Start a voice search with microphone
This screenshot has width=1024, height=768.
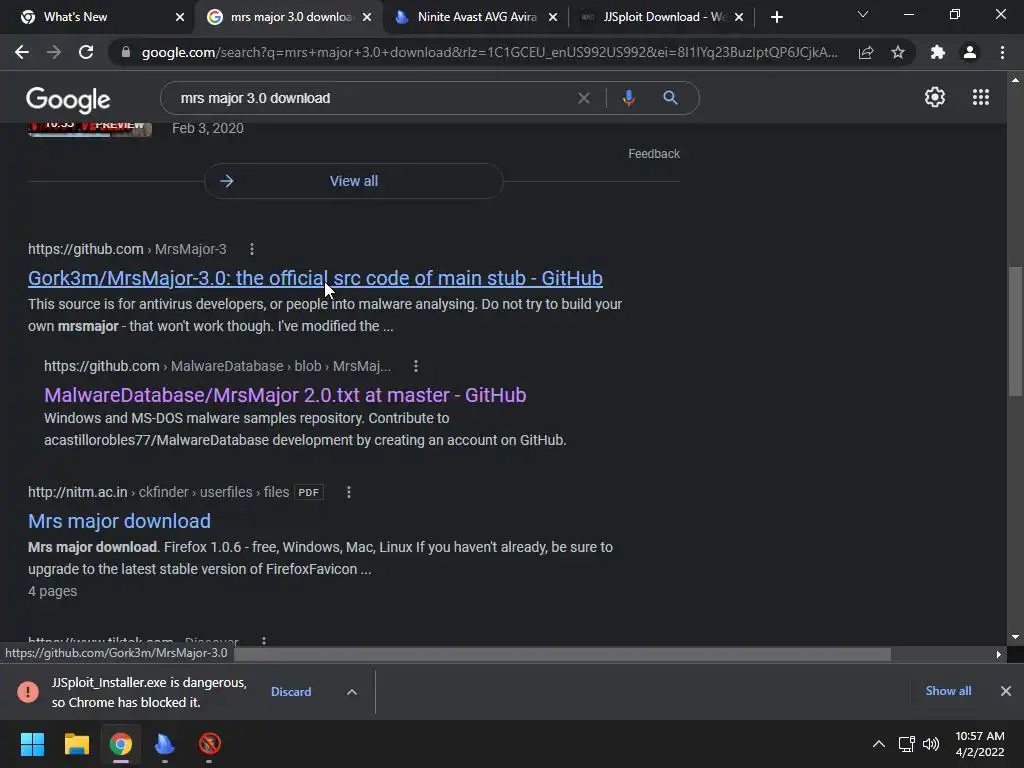(x=628, y=98)
